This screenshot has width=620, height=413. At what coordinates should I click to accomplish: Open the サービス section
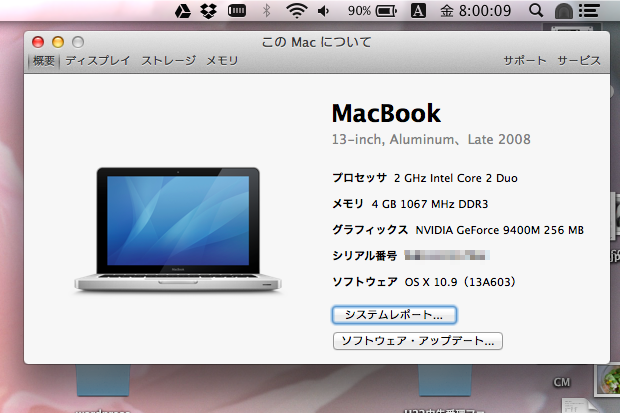[579, 61]
